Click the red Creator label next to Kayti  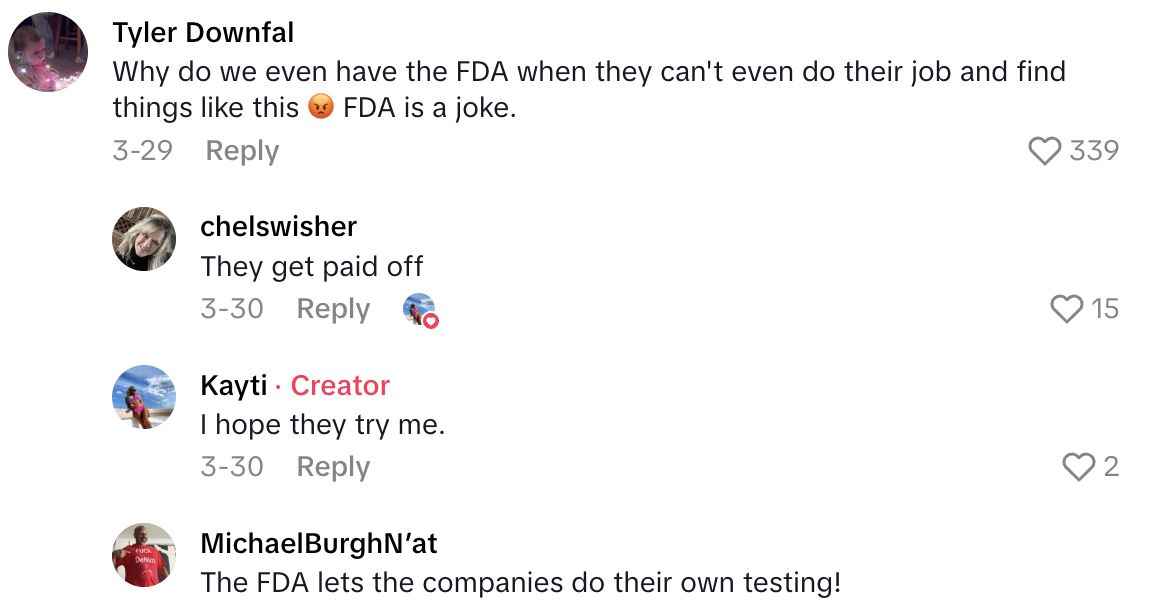coord(340,386)
